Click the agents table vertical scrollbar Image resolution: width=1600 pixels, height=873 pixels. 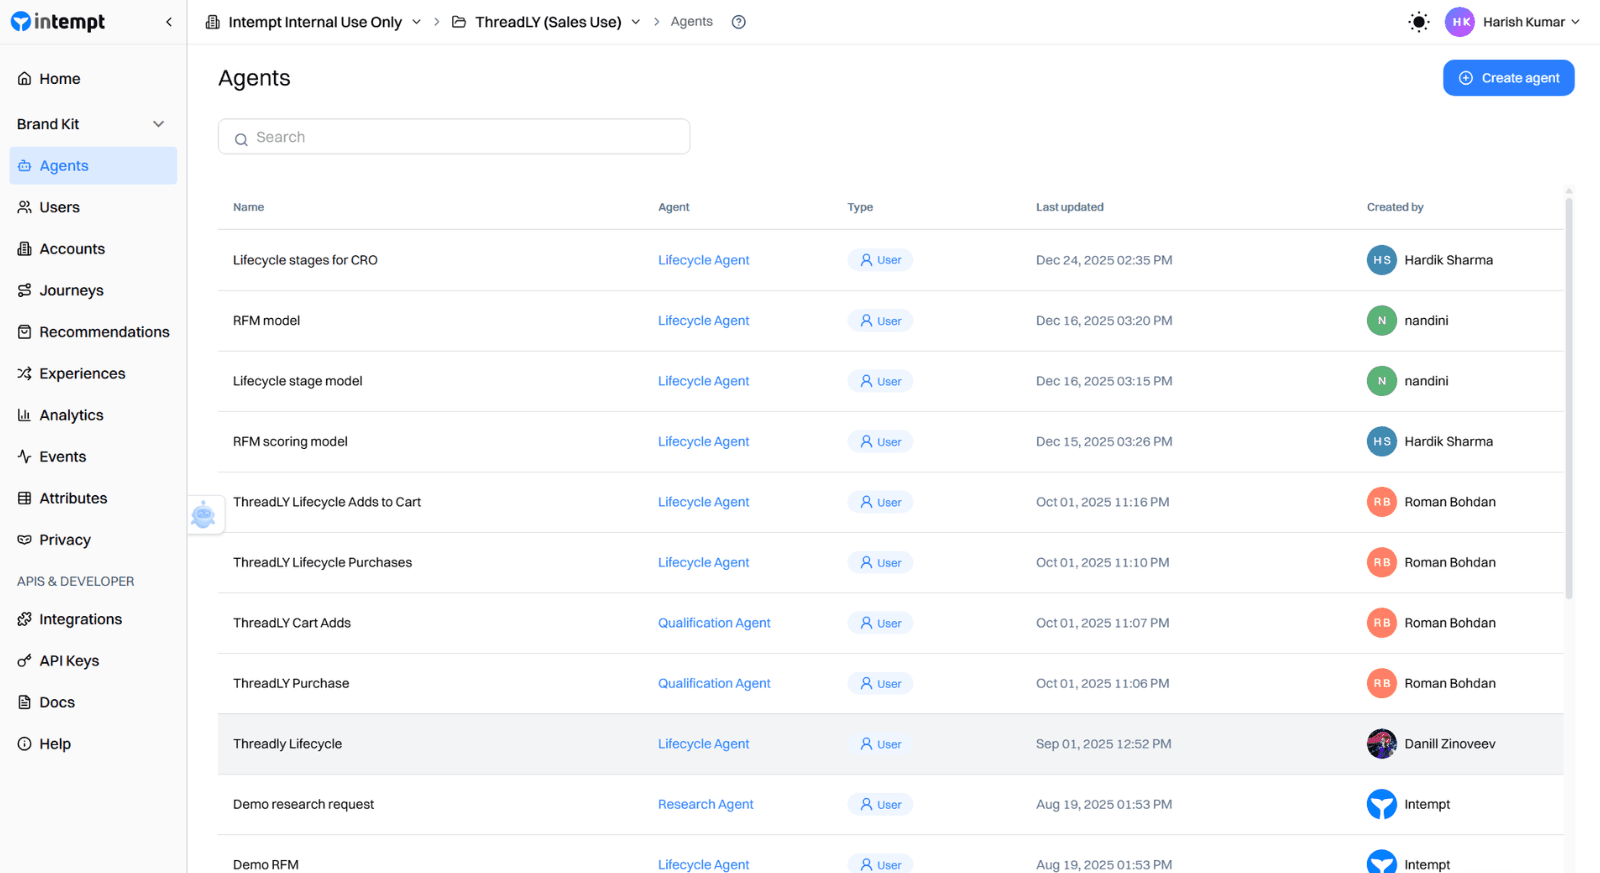[1568, 400]
